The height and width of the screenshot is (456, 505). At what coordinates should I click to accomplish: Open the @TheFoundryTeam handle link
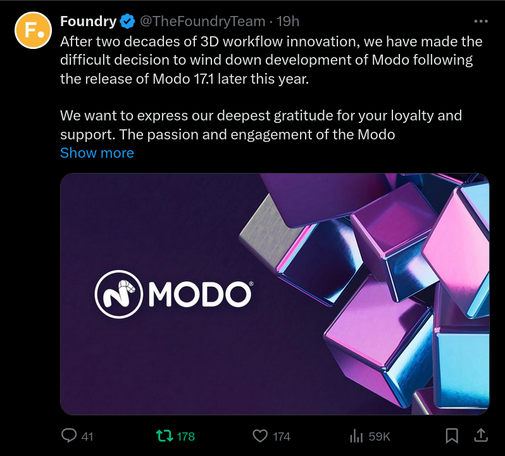click(202, 21)
